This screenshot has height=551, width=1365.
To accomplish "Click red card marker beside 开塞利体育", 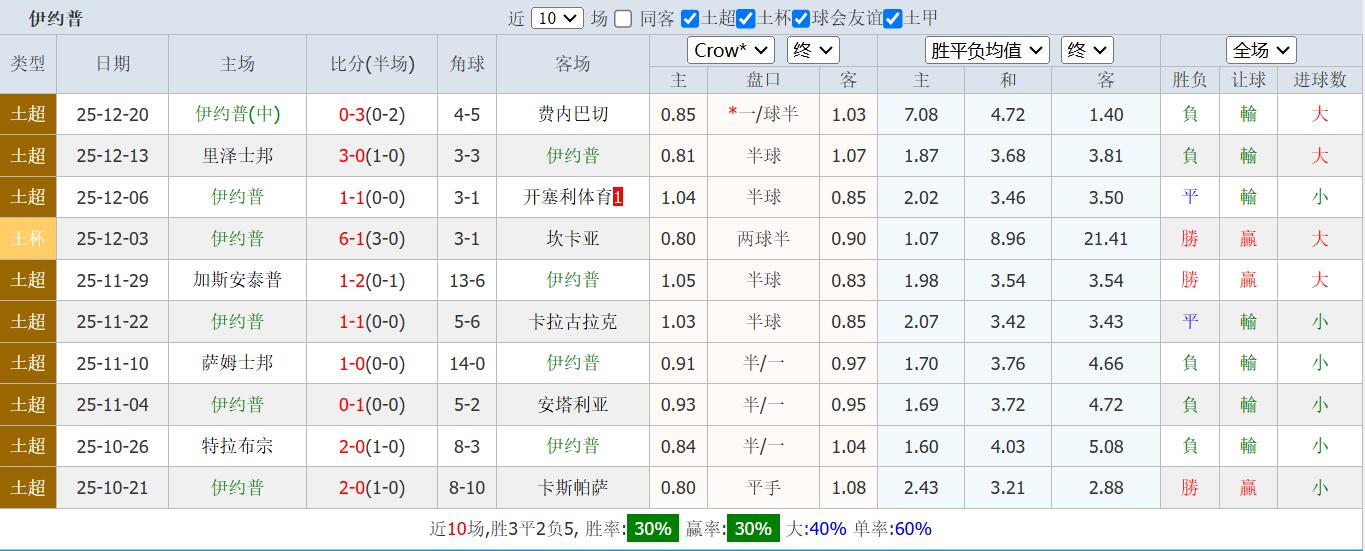I will tap(618, 197).
